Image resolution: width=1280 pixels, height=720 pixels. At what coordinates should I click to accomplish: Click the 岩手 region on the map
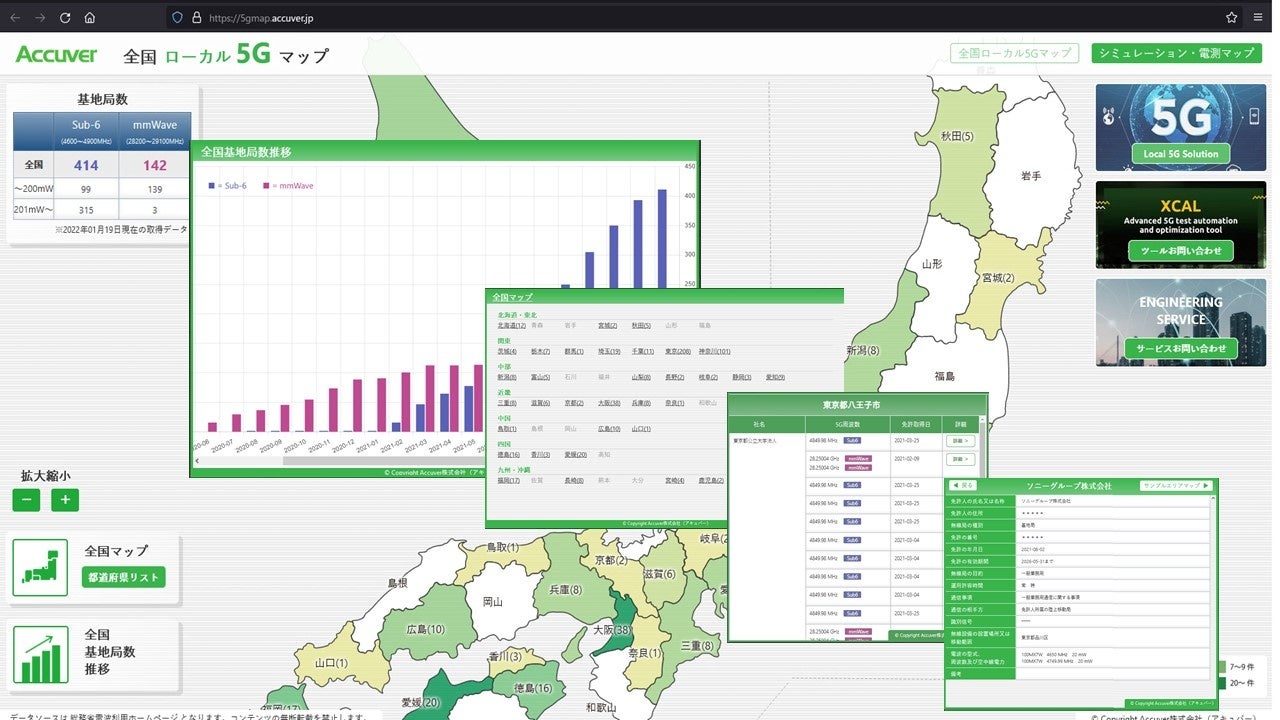[x=1030, y=176]
